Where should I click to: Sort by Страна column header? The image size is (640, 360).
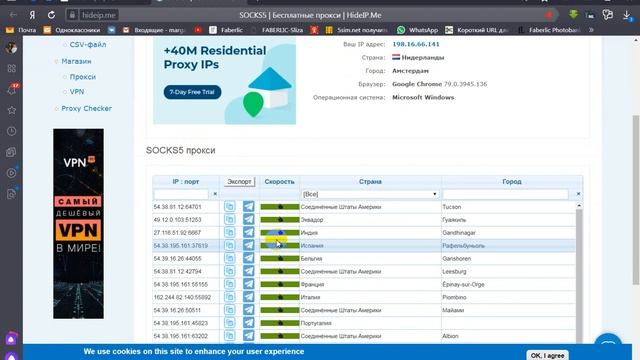tap(370, 182)
